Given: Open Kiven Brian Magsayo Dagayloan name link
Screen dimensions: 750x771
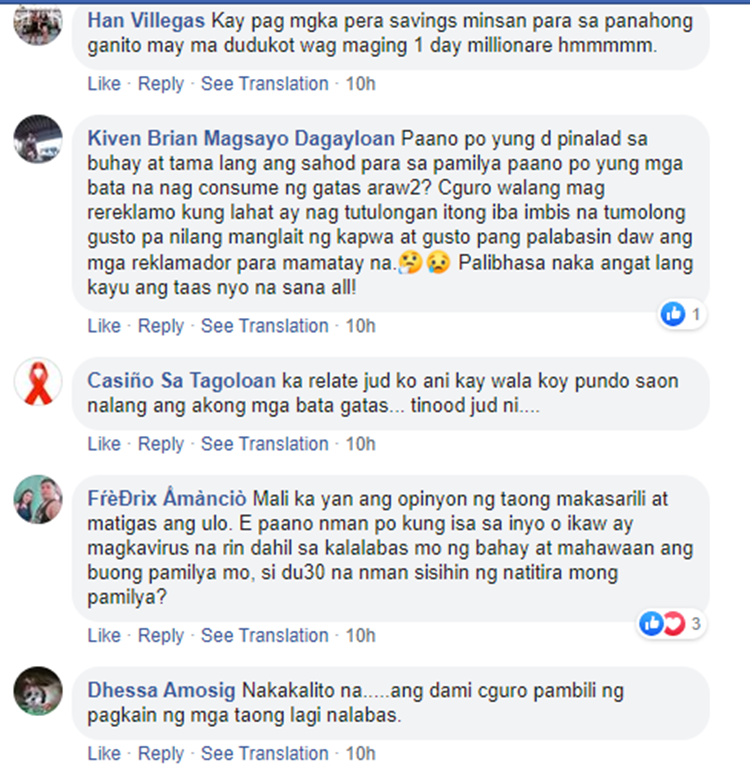Looking at the screenshot, I should (241, 139).
